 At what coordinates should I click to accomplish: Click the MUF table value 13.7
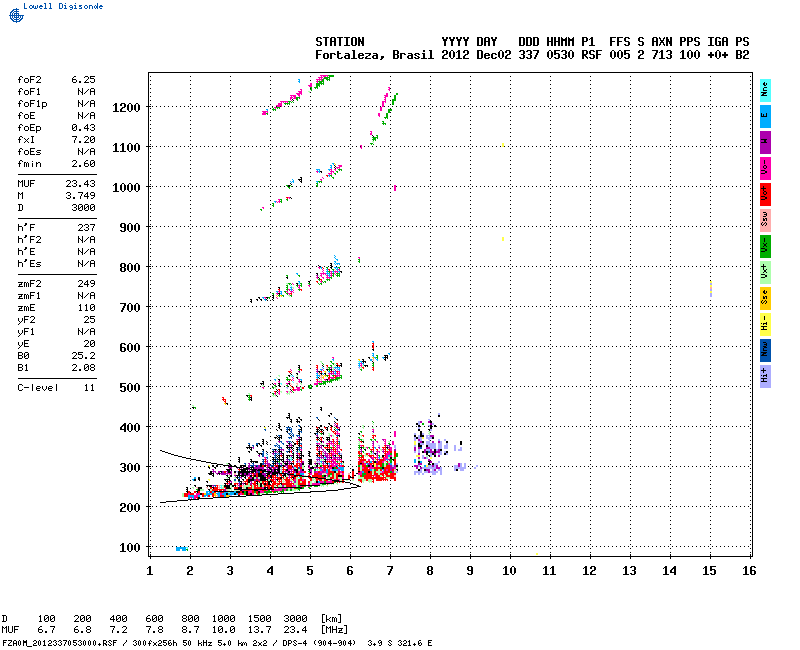click(259, 630)
